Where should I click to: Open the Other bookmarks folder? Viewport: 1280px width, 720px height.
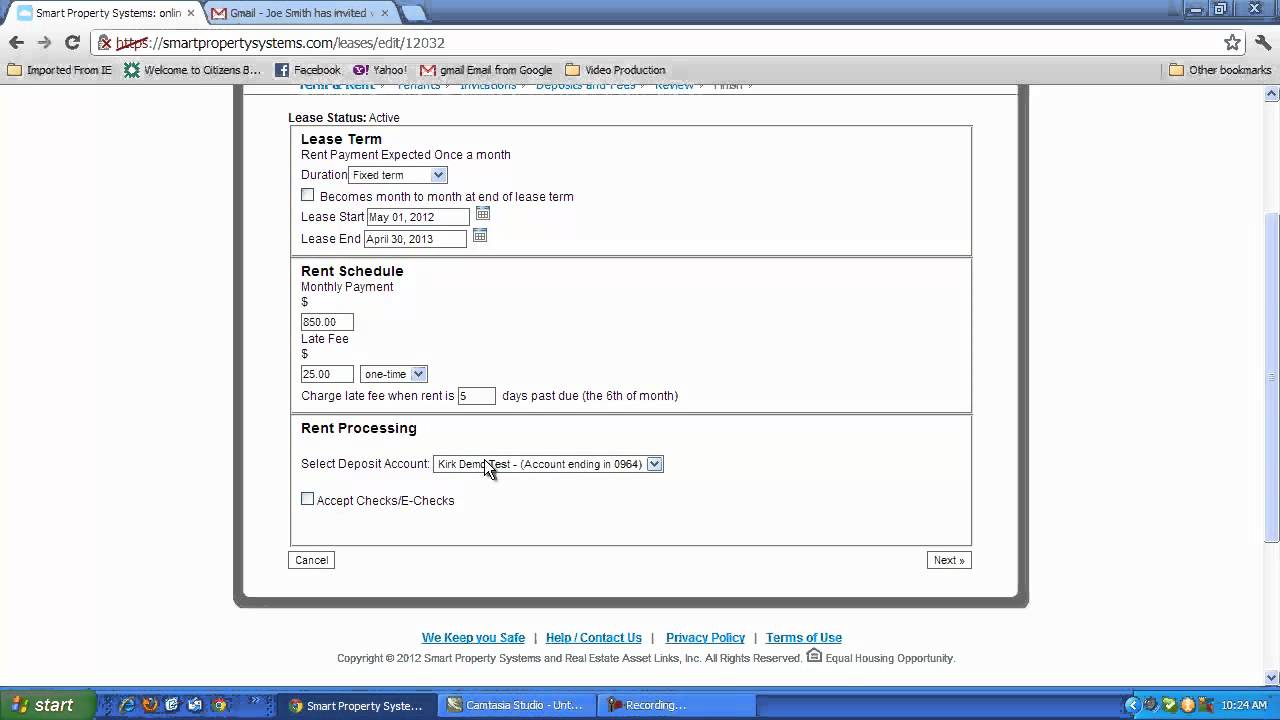point(1220,70)
